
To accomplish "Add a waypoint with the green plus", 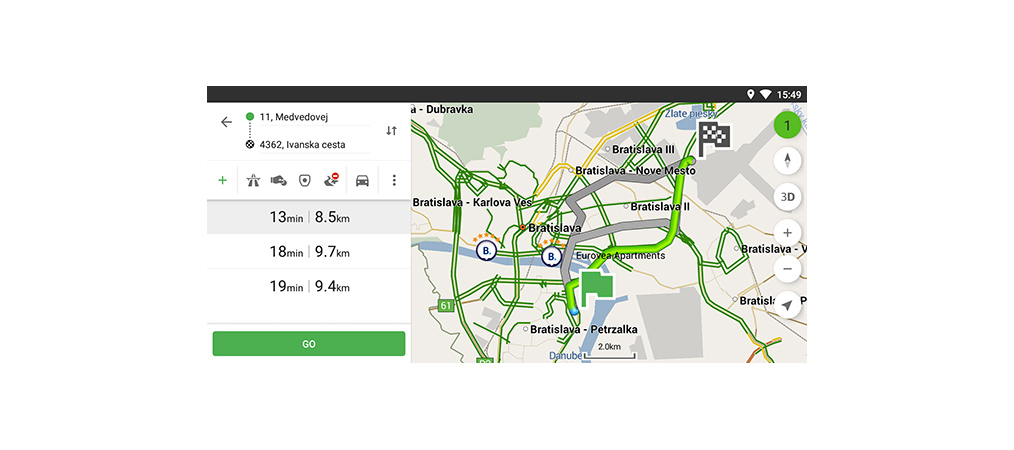I will 222,181.
